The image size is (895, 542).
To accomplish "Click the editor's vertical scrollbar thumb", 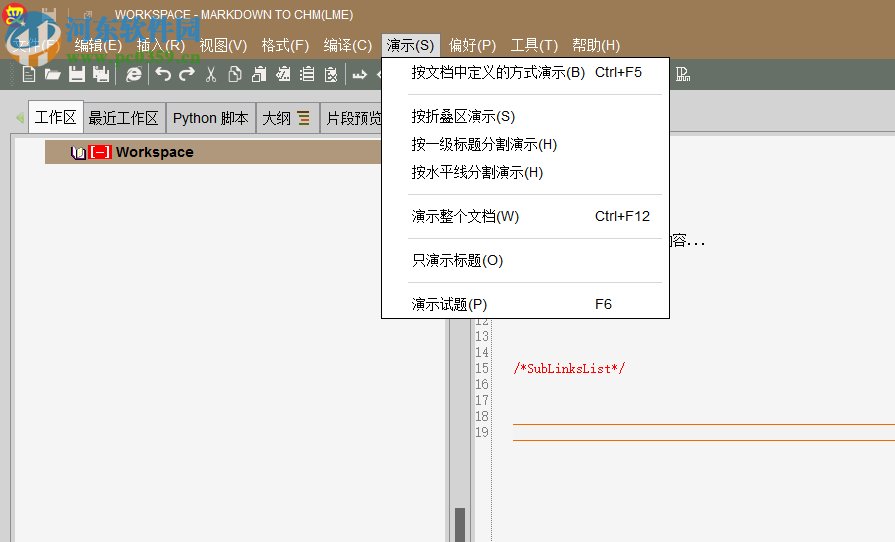I will [x=460, y=524].
